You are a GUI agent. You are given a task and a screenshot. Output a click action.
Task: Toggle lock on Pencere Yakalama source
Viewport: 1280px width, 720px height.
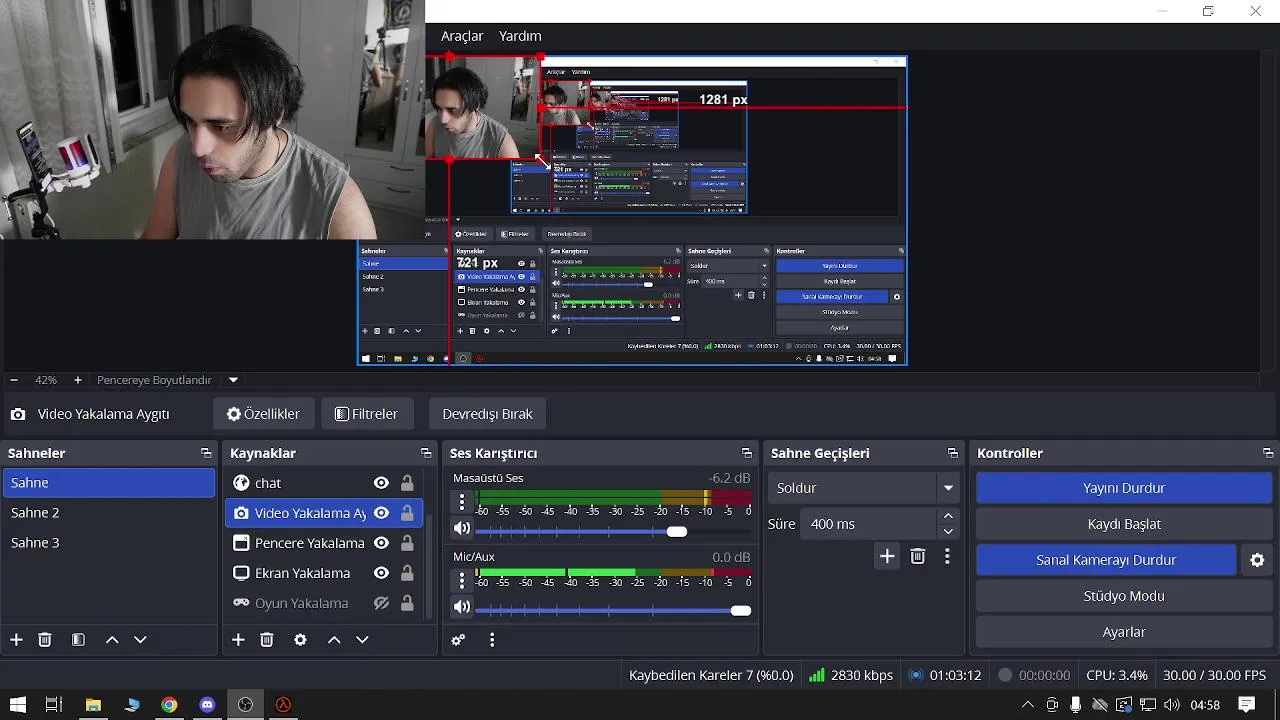pyautogui.click(x=407, y=543)
